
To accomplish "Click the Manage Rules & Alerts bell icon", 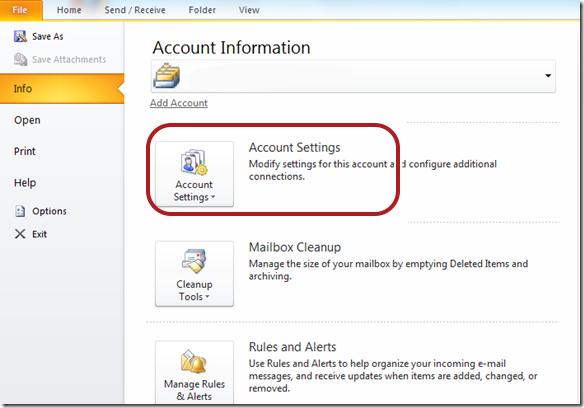I will click(194, 361).
